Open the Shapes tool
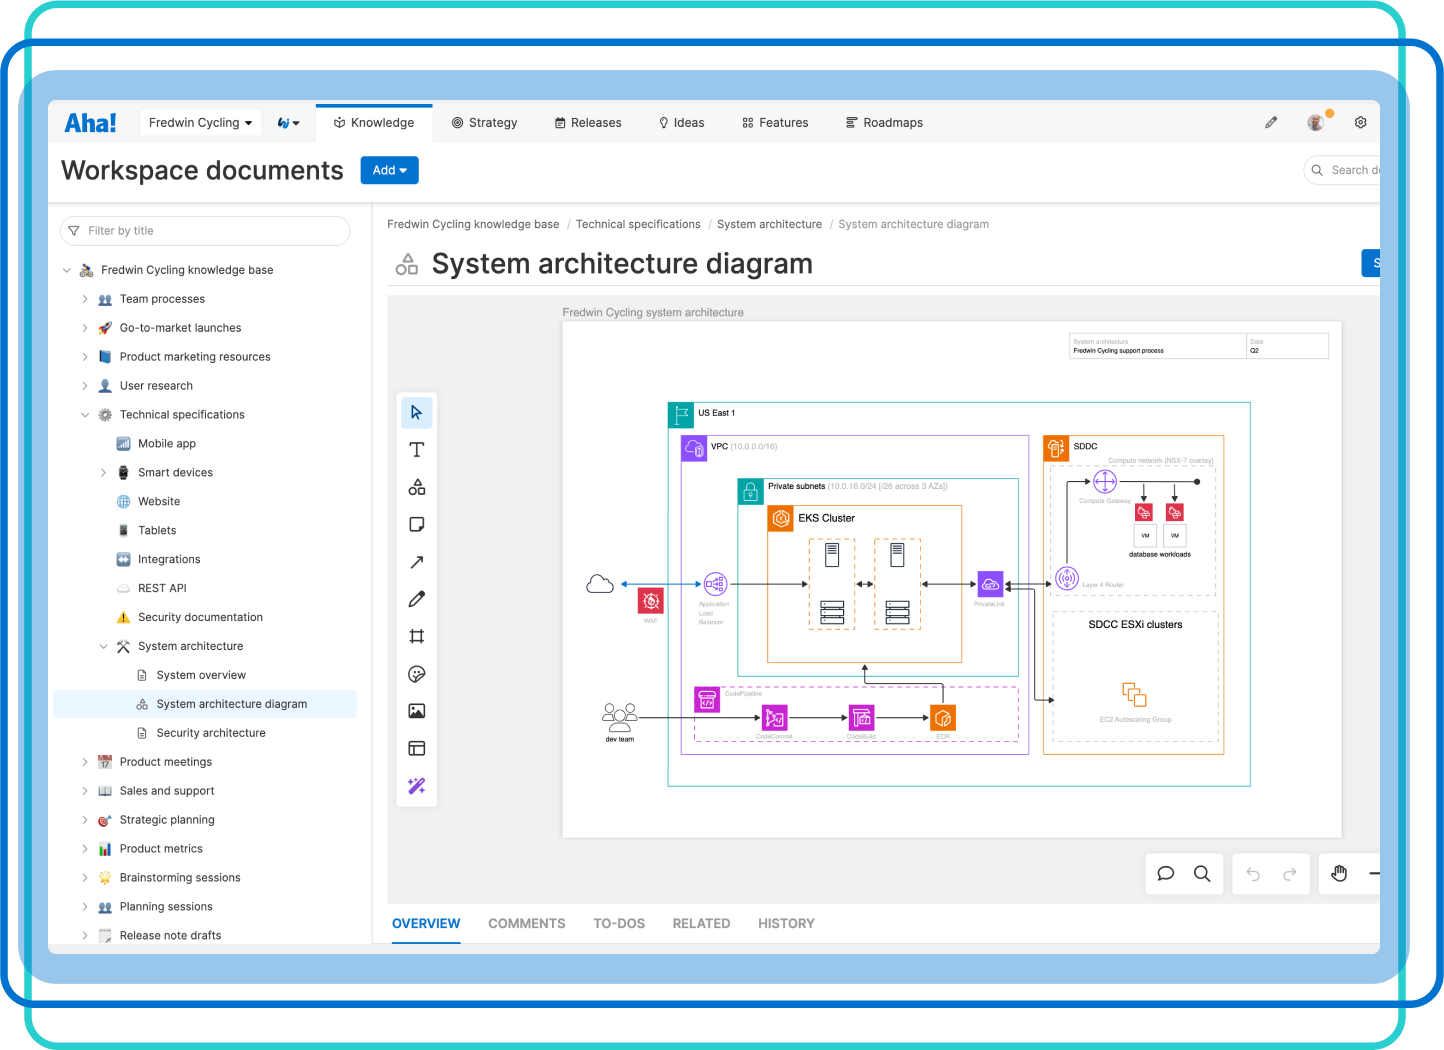Screen dimensions: 1444x1050 [417, 487]
